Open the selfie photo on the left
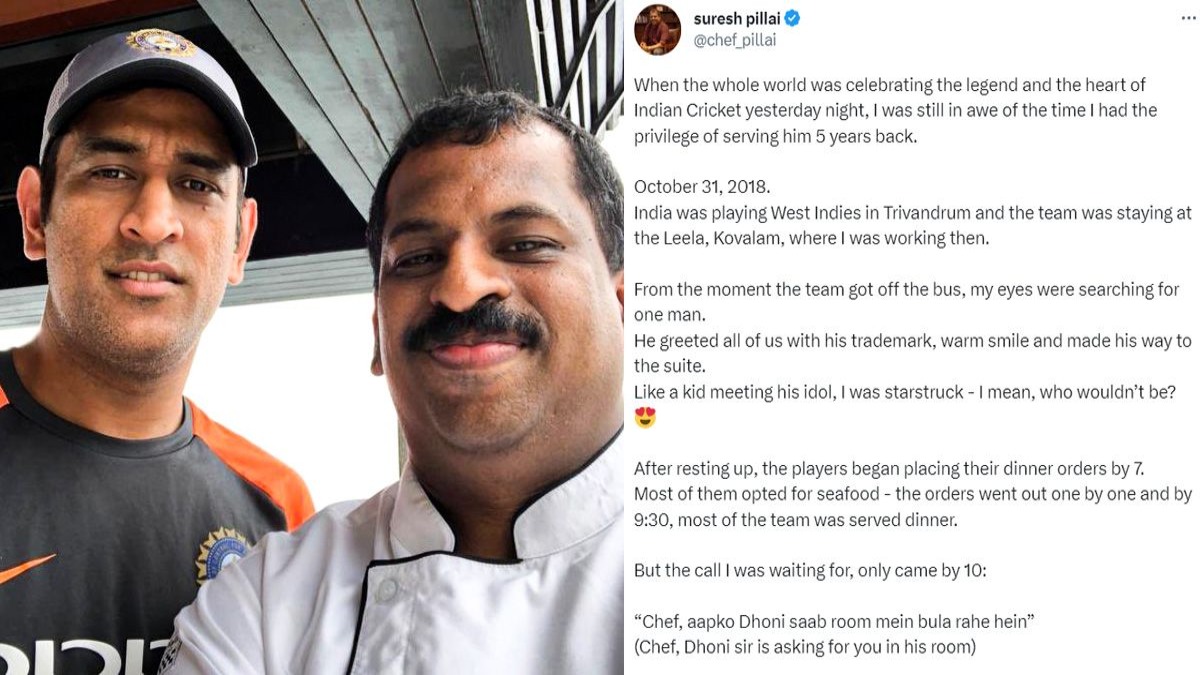This screenshot has width=1200, height=675. point(311,337)
